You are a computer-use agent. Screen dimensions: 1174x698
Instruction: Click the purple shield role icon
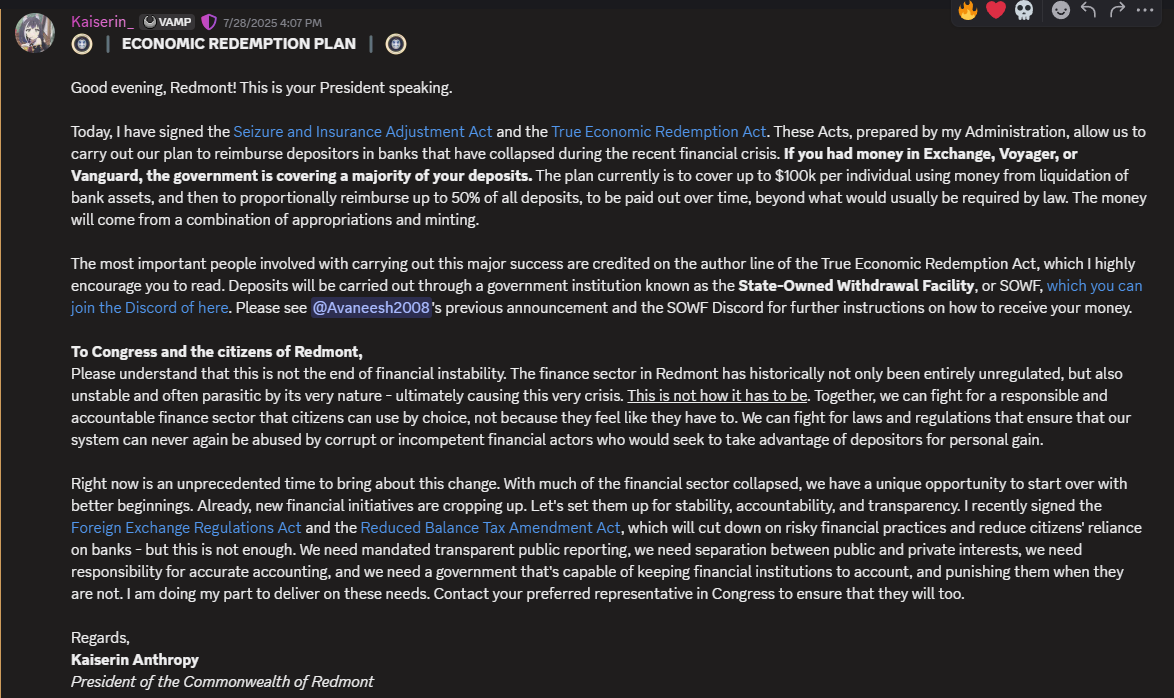(209, 22)
